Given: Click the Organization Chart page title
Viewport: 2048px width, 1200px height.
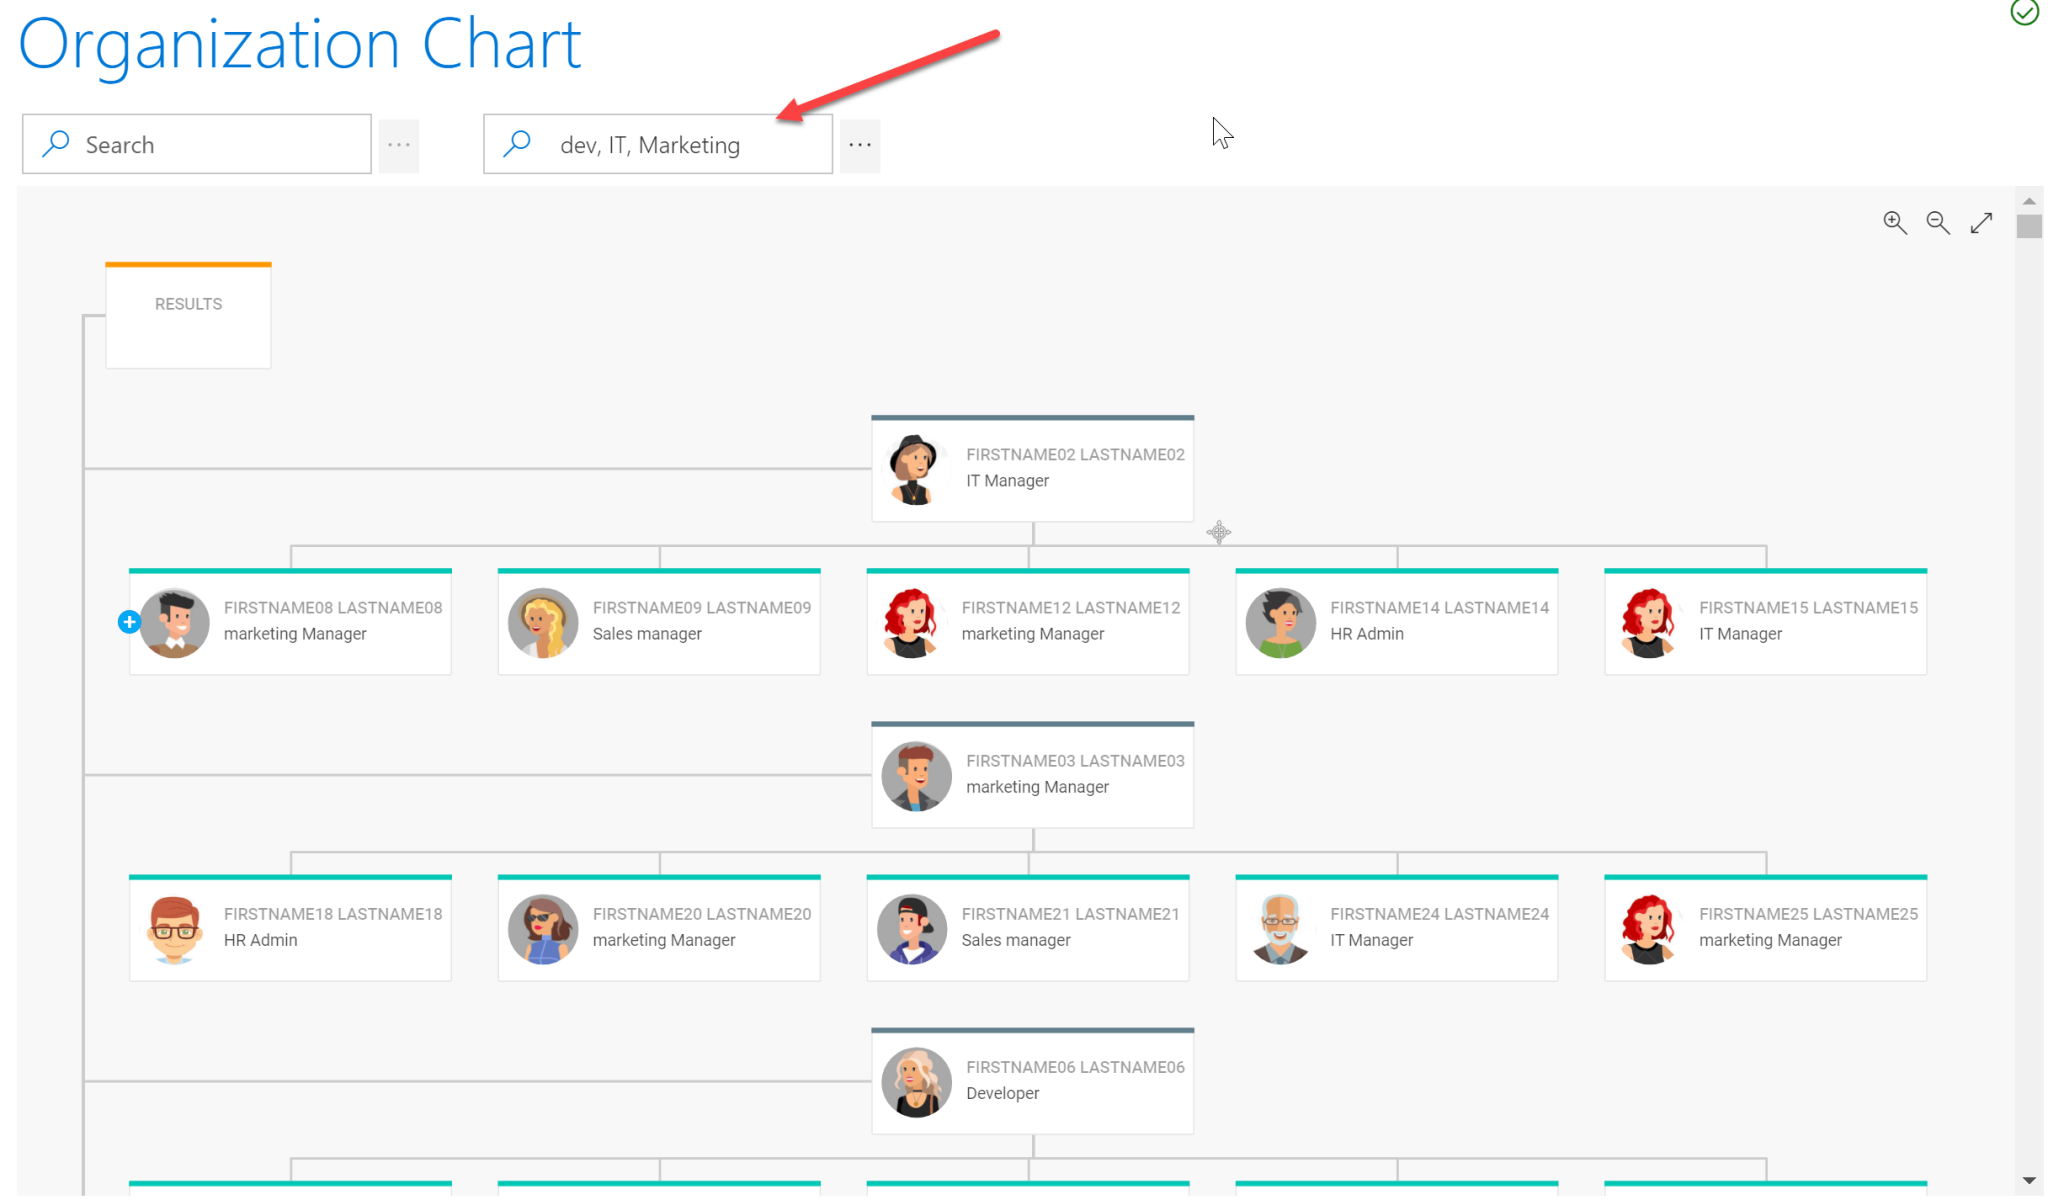Looking at the screenshot, I should [x=298, y=44].
